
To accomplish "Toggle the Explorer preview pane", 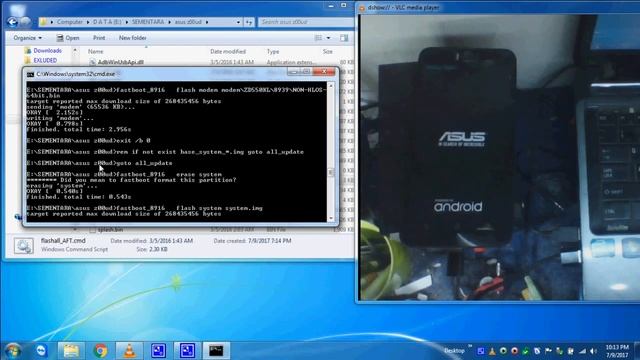I will 344,38.
